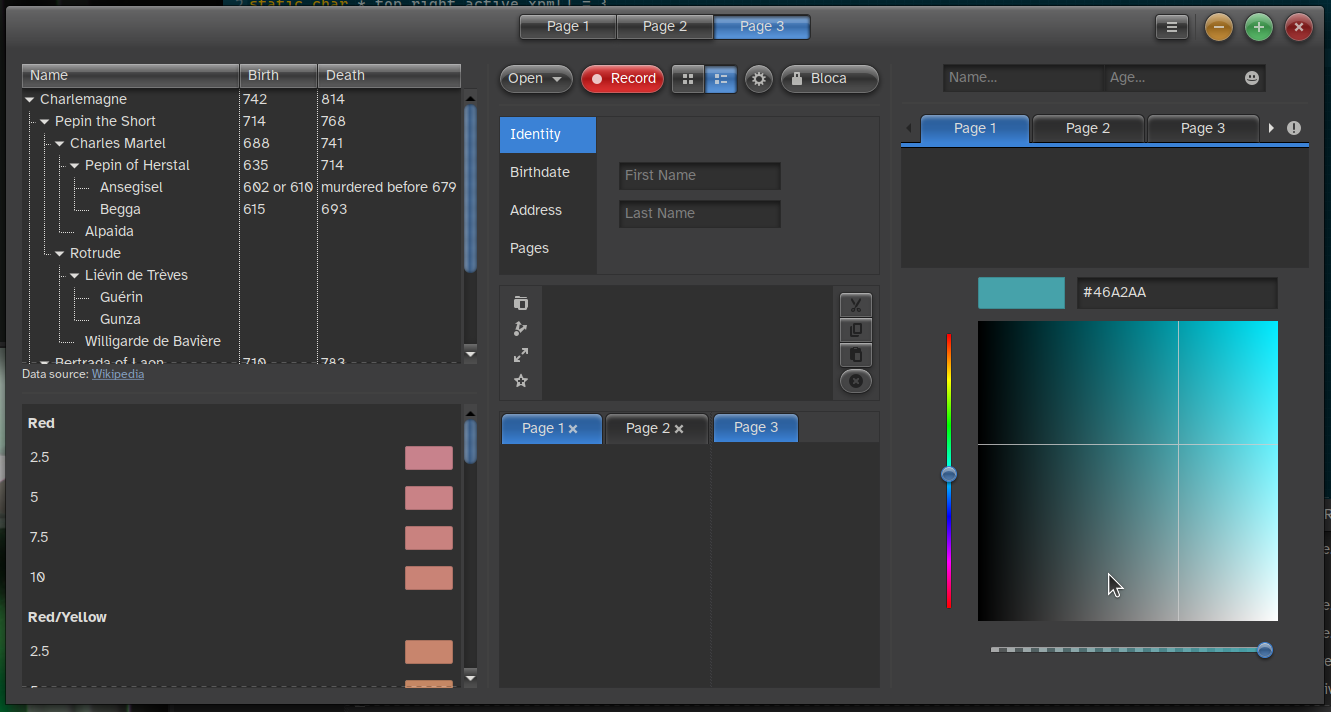The width and height of the screenshot is (1331, 712).
Task: Select Page 3 tab in bottom notebook
Action: [x=756, y=428]
